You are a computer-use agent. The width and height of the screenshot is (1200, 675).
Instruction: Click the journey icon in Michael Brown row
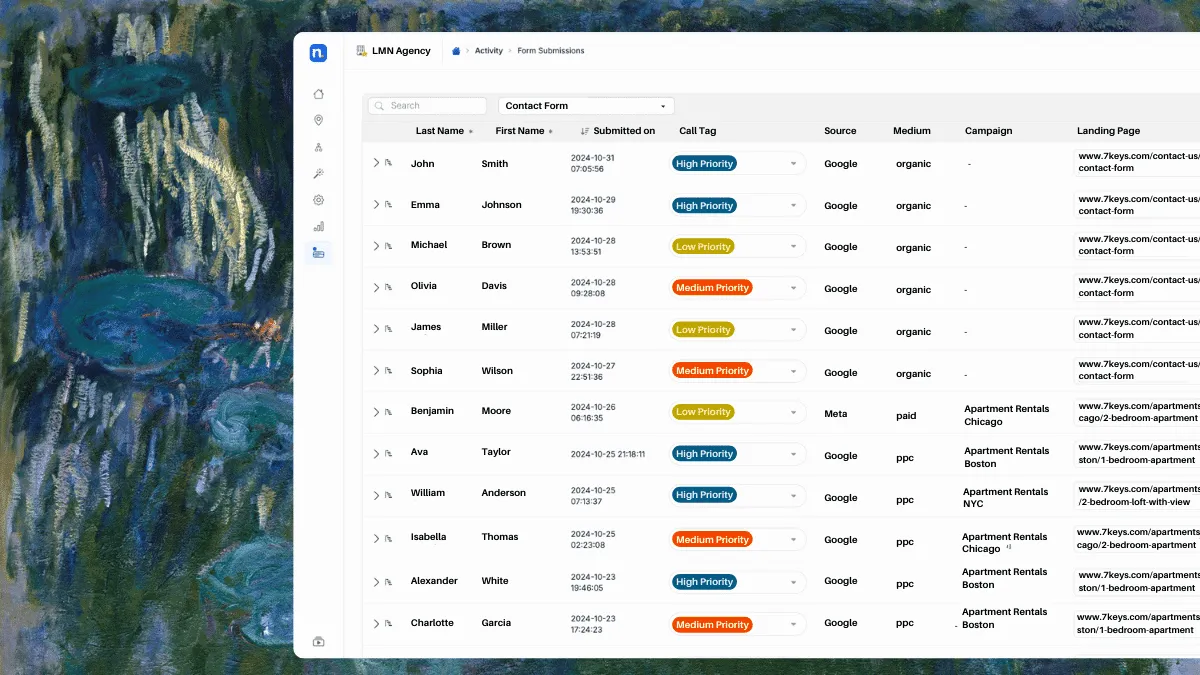coord(389,246)
